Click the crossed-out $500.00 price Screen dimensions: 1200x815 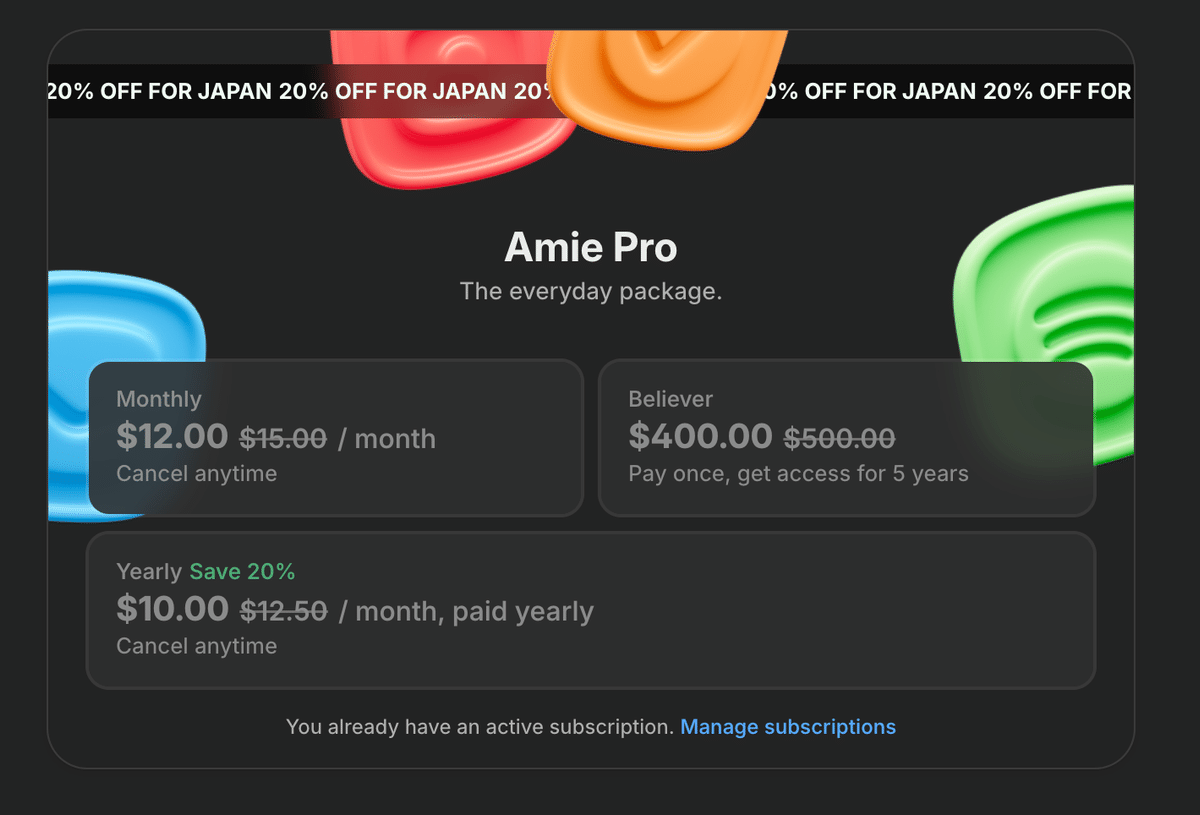click(840, 438)
